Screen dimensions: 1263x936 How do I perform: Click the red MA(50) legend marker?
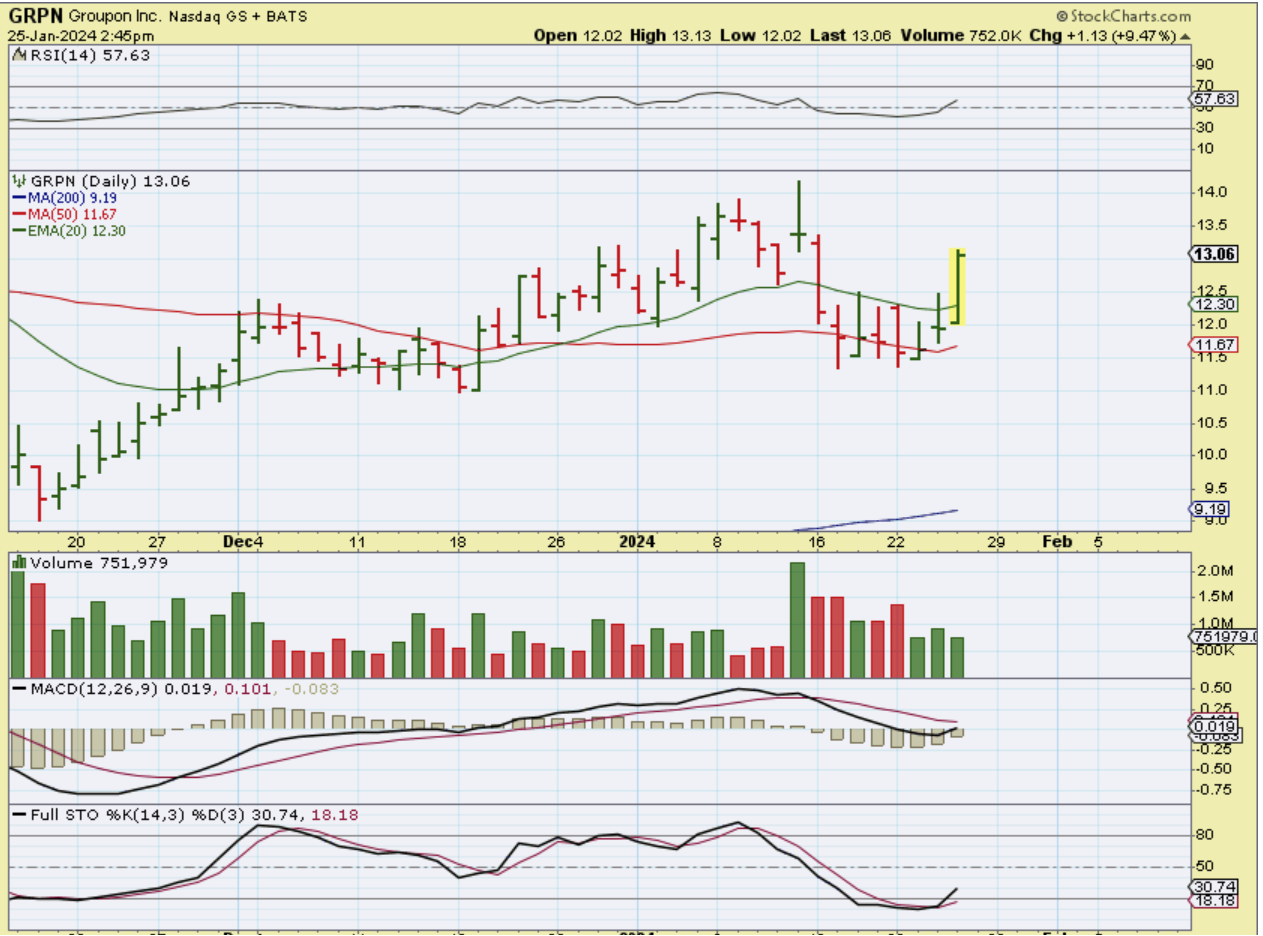click(16, 215)
